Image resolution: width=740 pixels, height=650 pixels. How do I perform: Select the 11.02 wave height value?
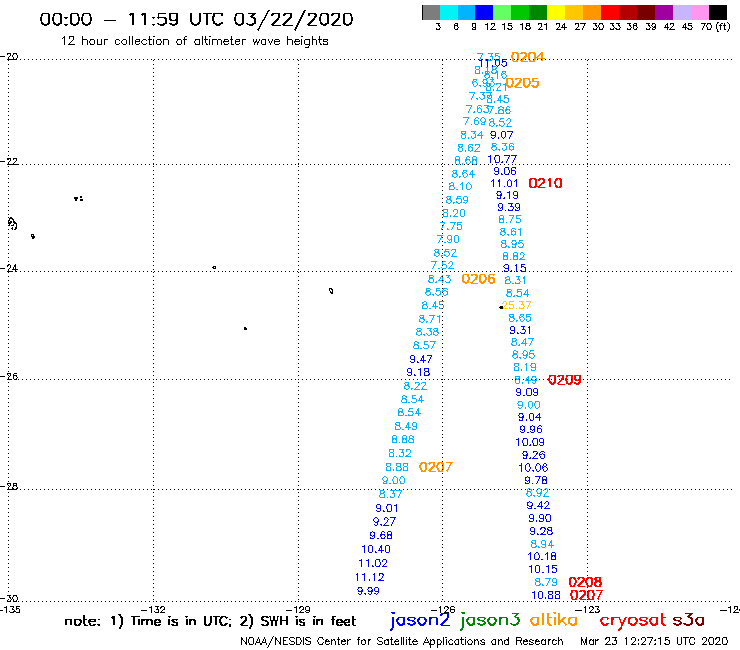pyautogui.click(x=373, y=563)
